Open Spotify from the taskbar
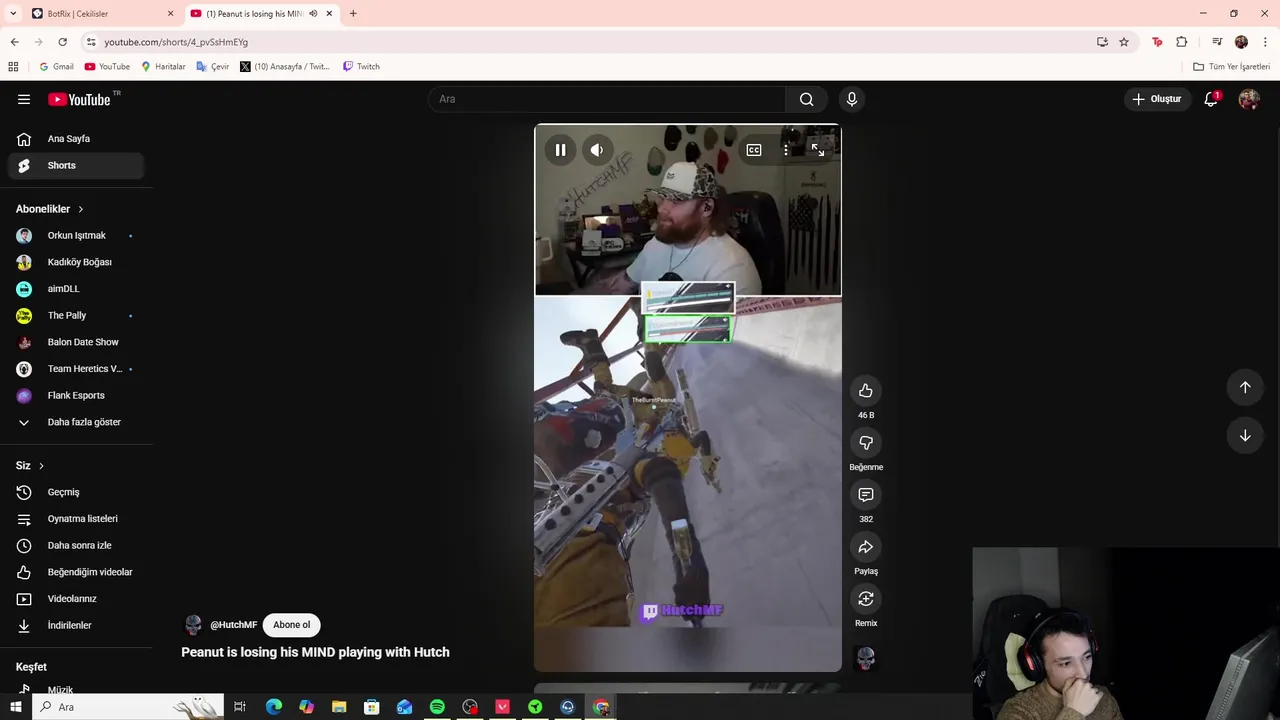The height and width of the screenshot is (720, 1280). (437, 707)
